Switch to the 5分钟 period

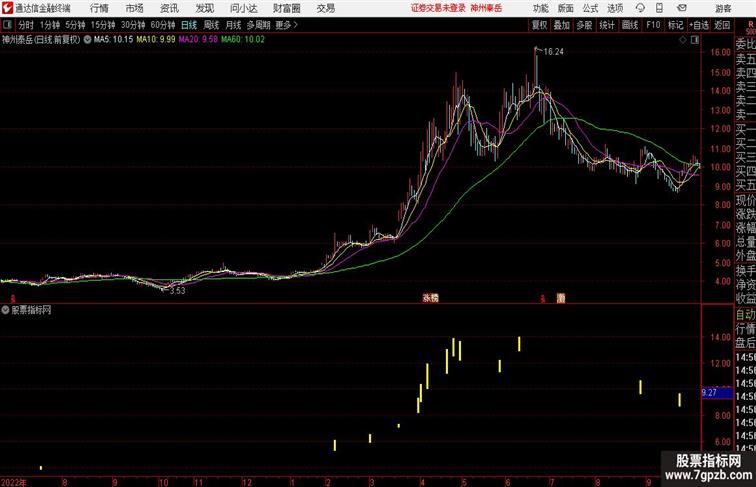75,25
